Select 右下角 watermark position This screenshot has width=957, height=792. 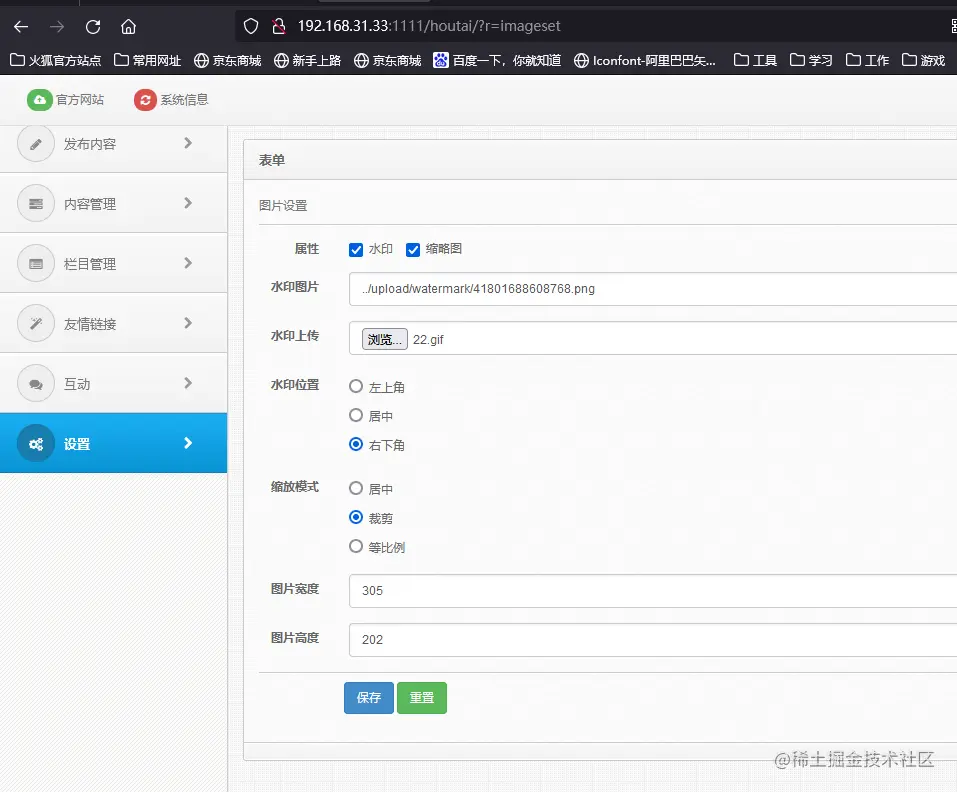click(x=356, y=444)
